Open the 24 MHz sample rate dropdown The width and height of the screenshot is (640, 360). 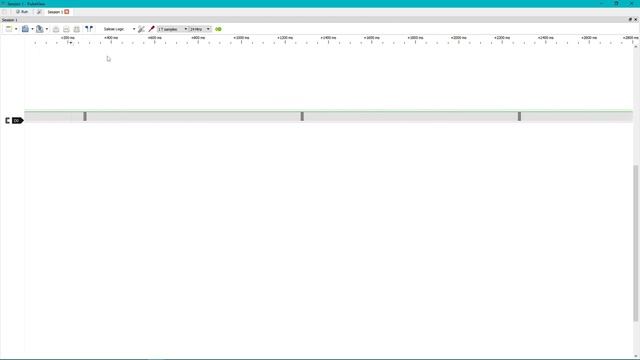click(x=200, y=29)
